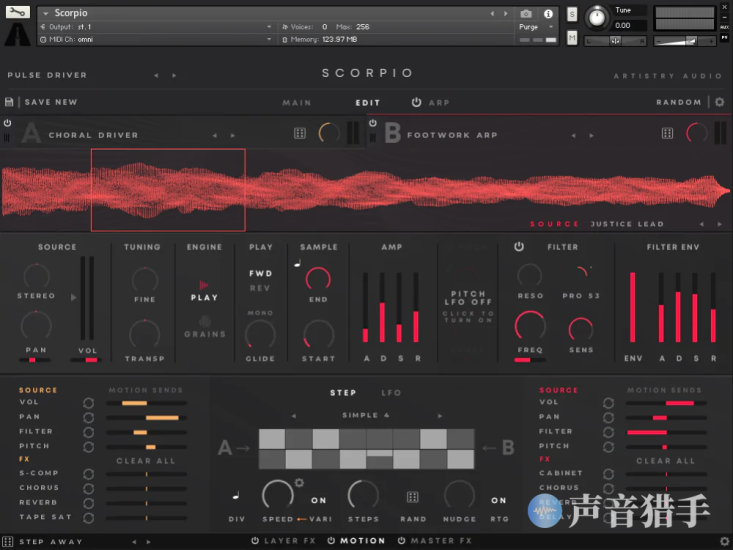
Task: Select layer A Choral Driver
Action: point(93,135)
